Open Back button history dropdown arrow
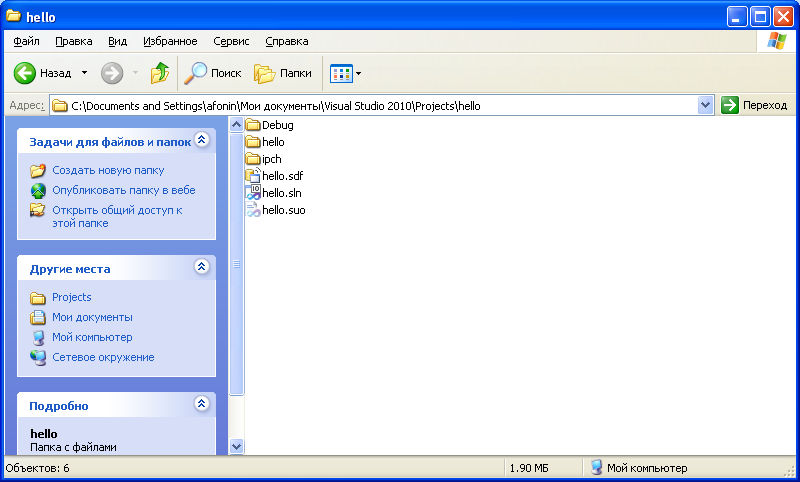The width and height of the screenshot is (800, 482). point(85,73)
